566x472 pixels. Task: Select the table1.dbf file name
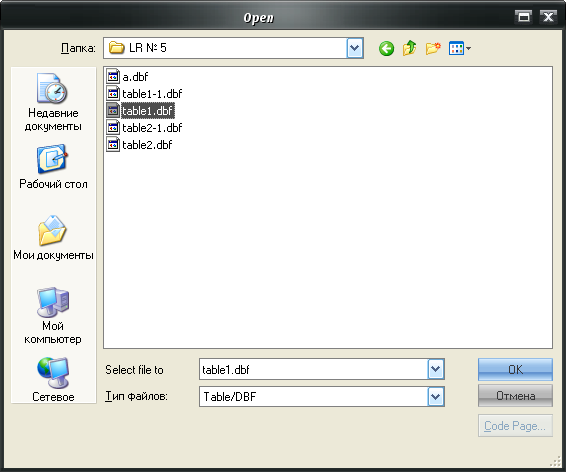[x=148, y=111]
